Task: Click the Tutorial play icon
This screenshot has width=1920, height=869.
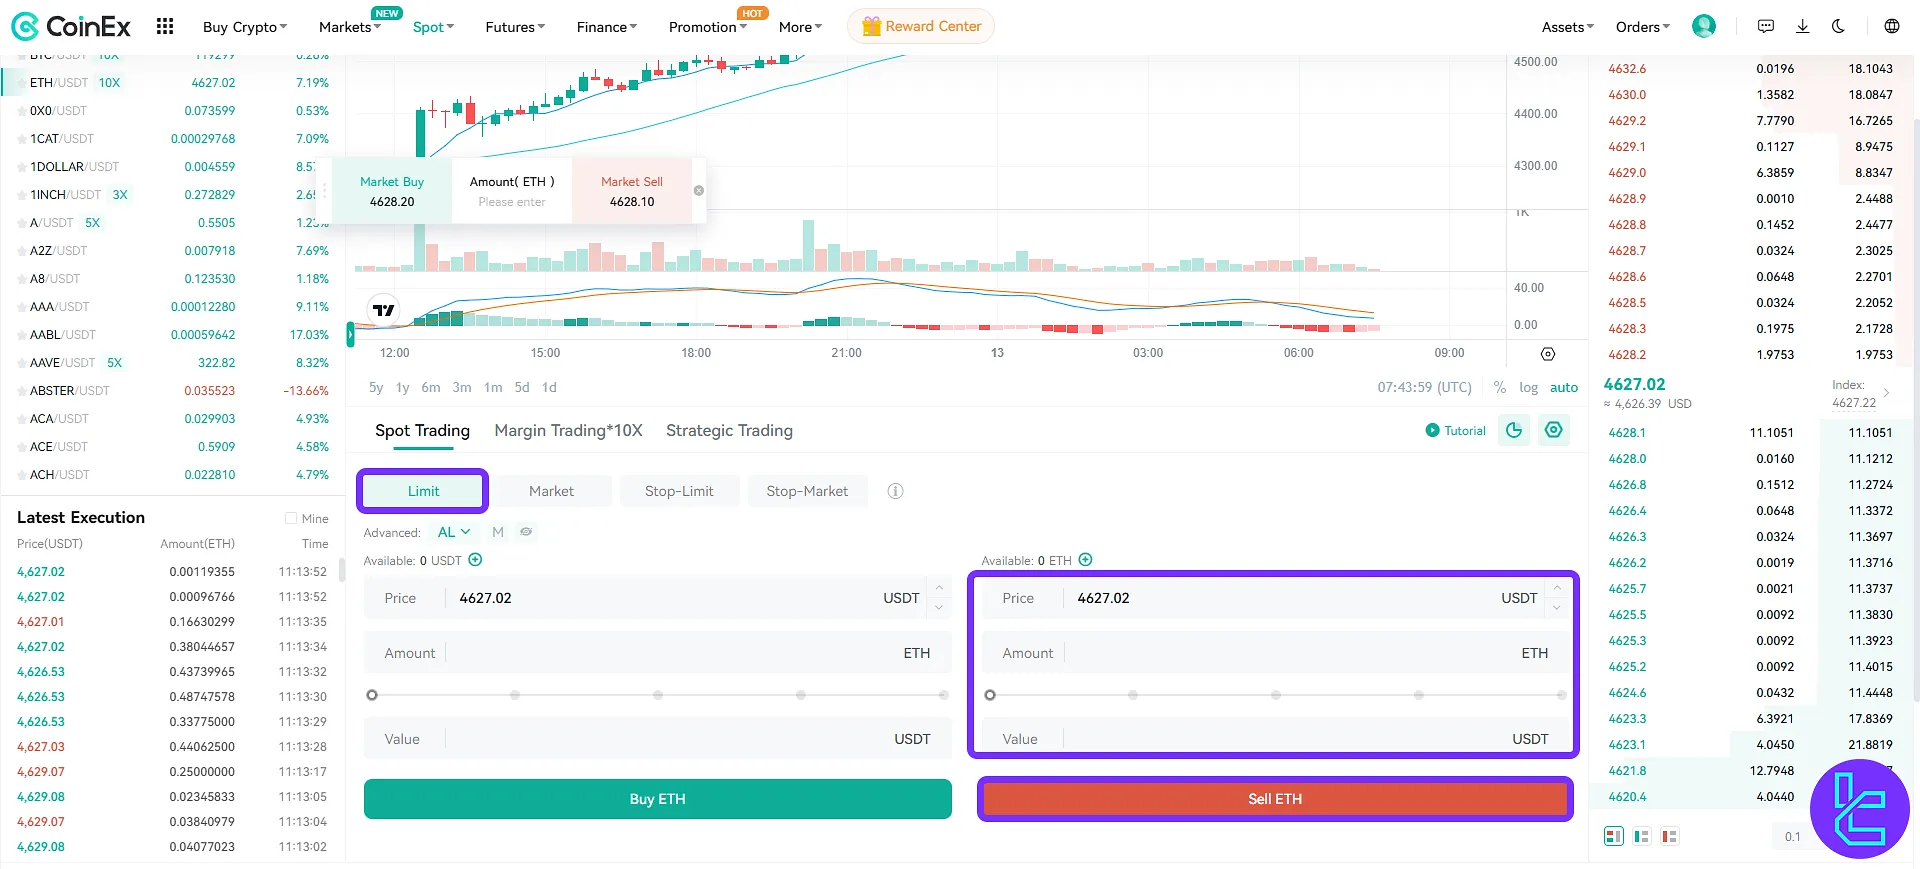Action: [x=1432, y=430]
